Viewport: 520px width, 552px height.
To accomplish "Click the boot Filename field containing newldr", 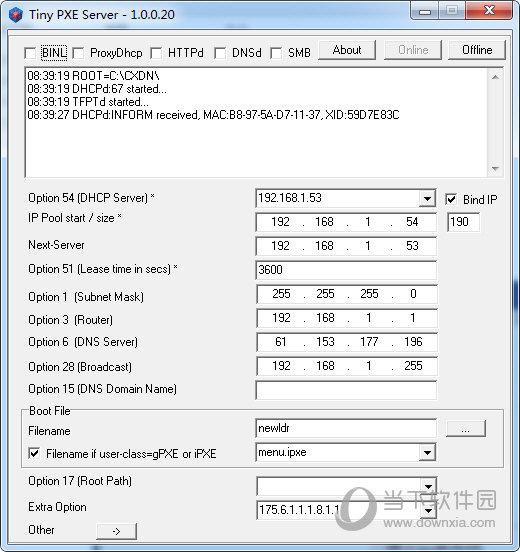I will pyautogui.click(x=346, y=428).
